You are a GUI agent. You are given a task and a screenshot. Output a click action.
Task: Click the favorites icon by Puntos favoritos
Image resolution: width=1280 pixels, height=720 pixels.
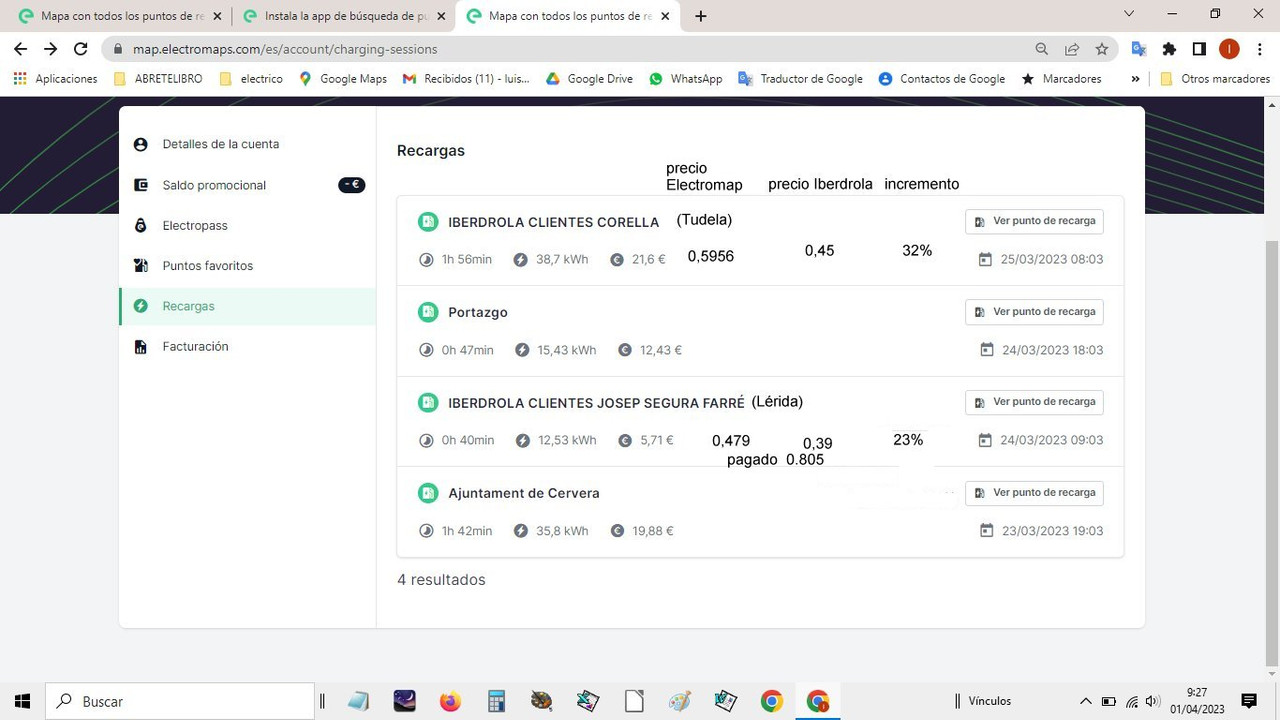(x=141, y=266)
